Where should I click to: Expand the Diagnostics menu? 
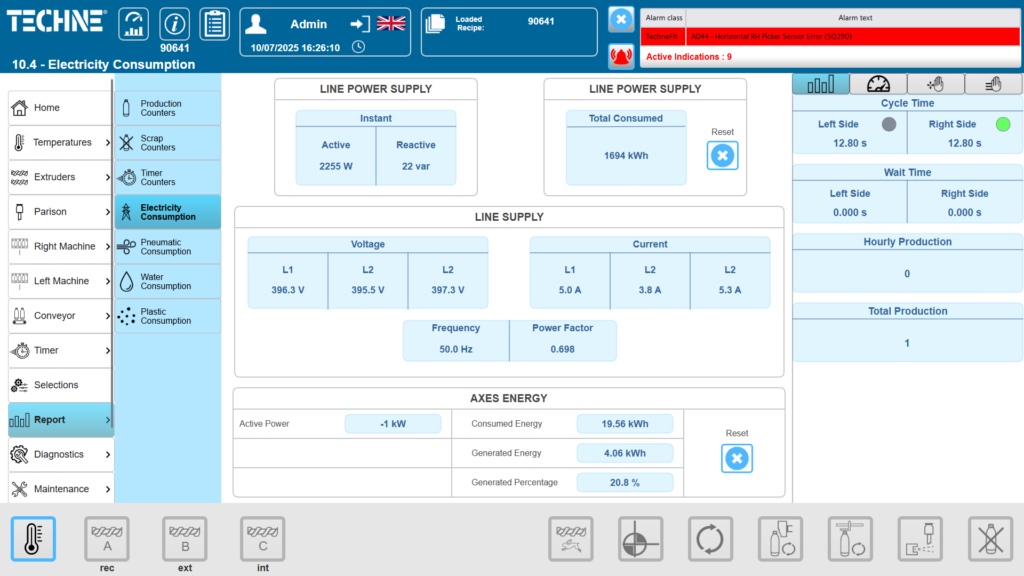60,454
